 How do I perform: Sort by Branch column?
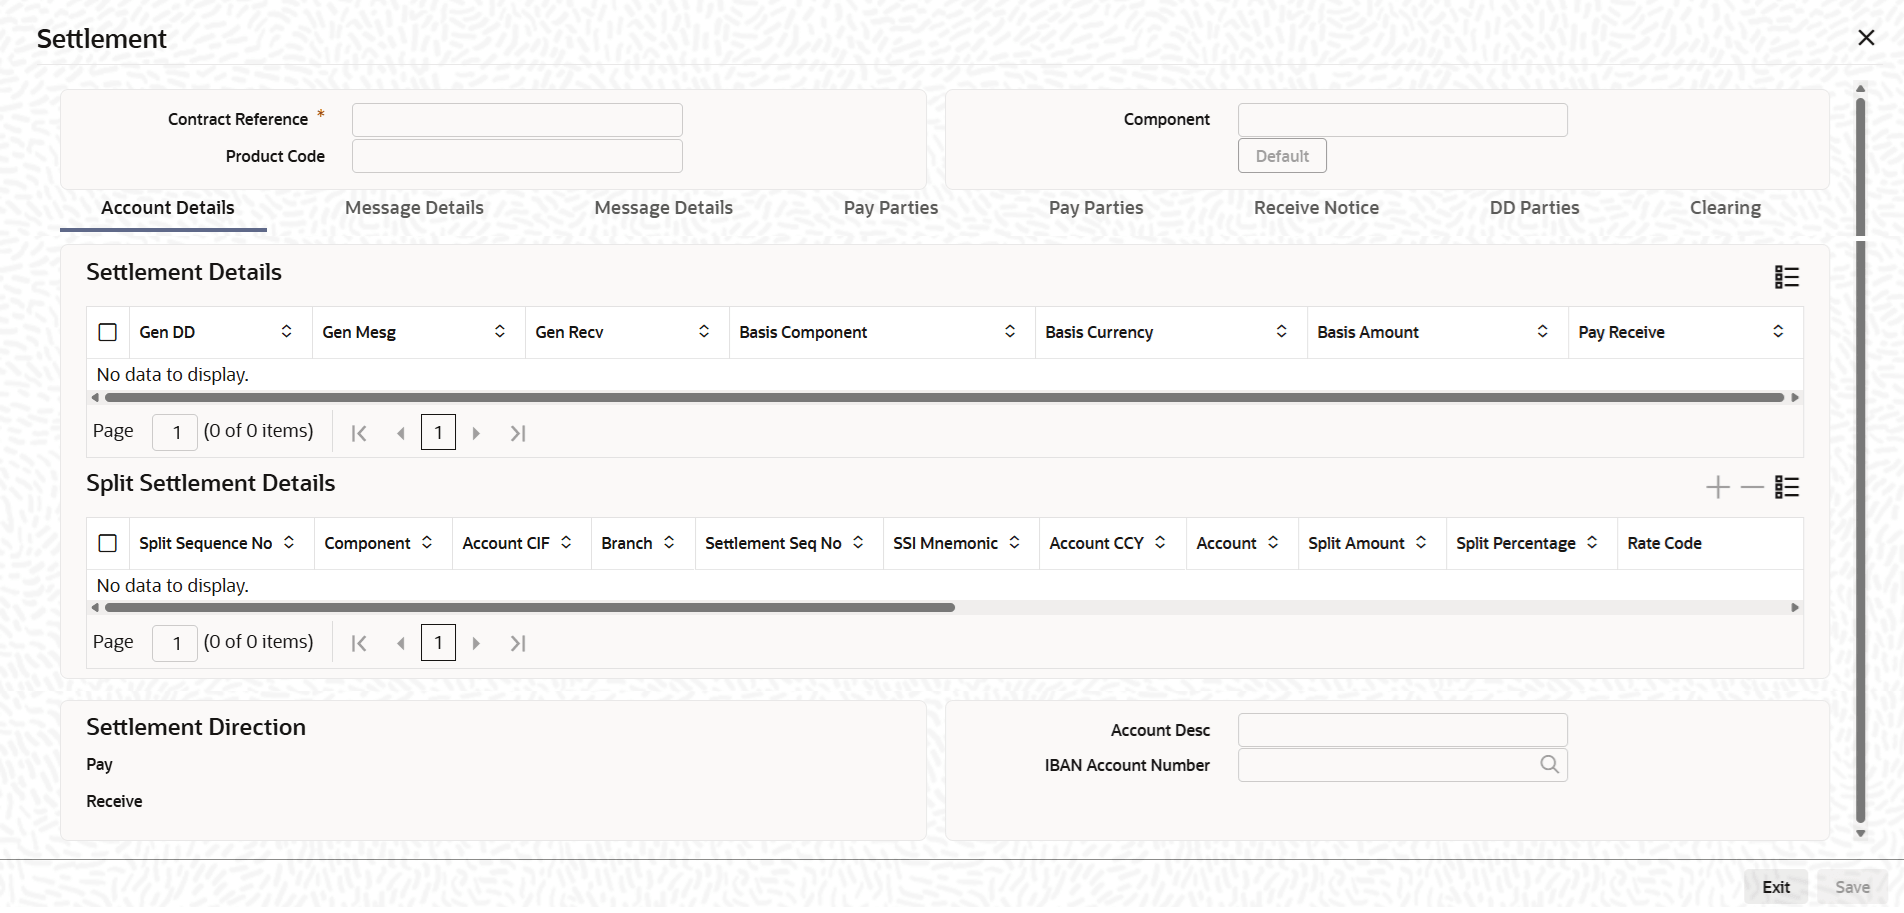pos(669,542)
